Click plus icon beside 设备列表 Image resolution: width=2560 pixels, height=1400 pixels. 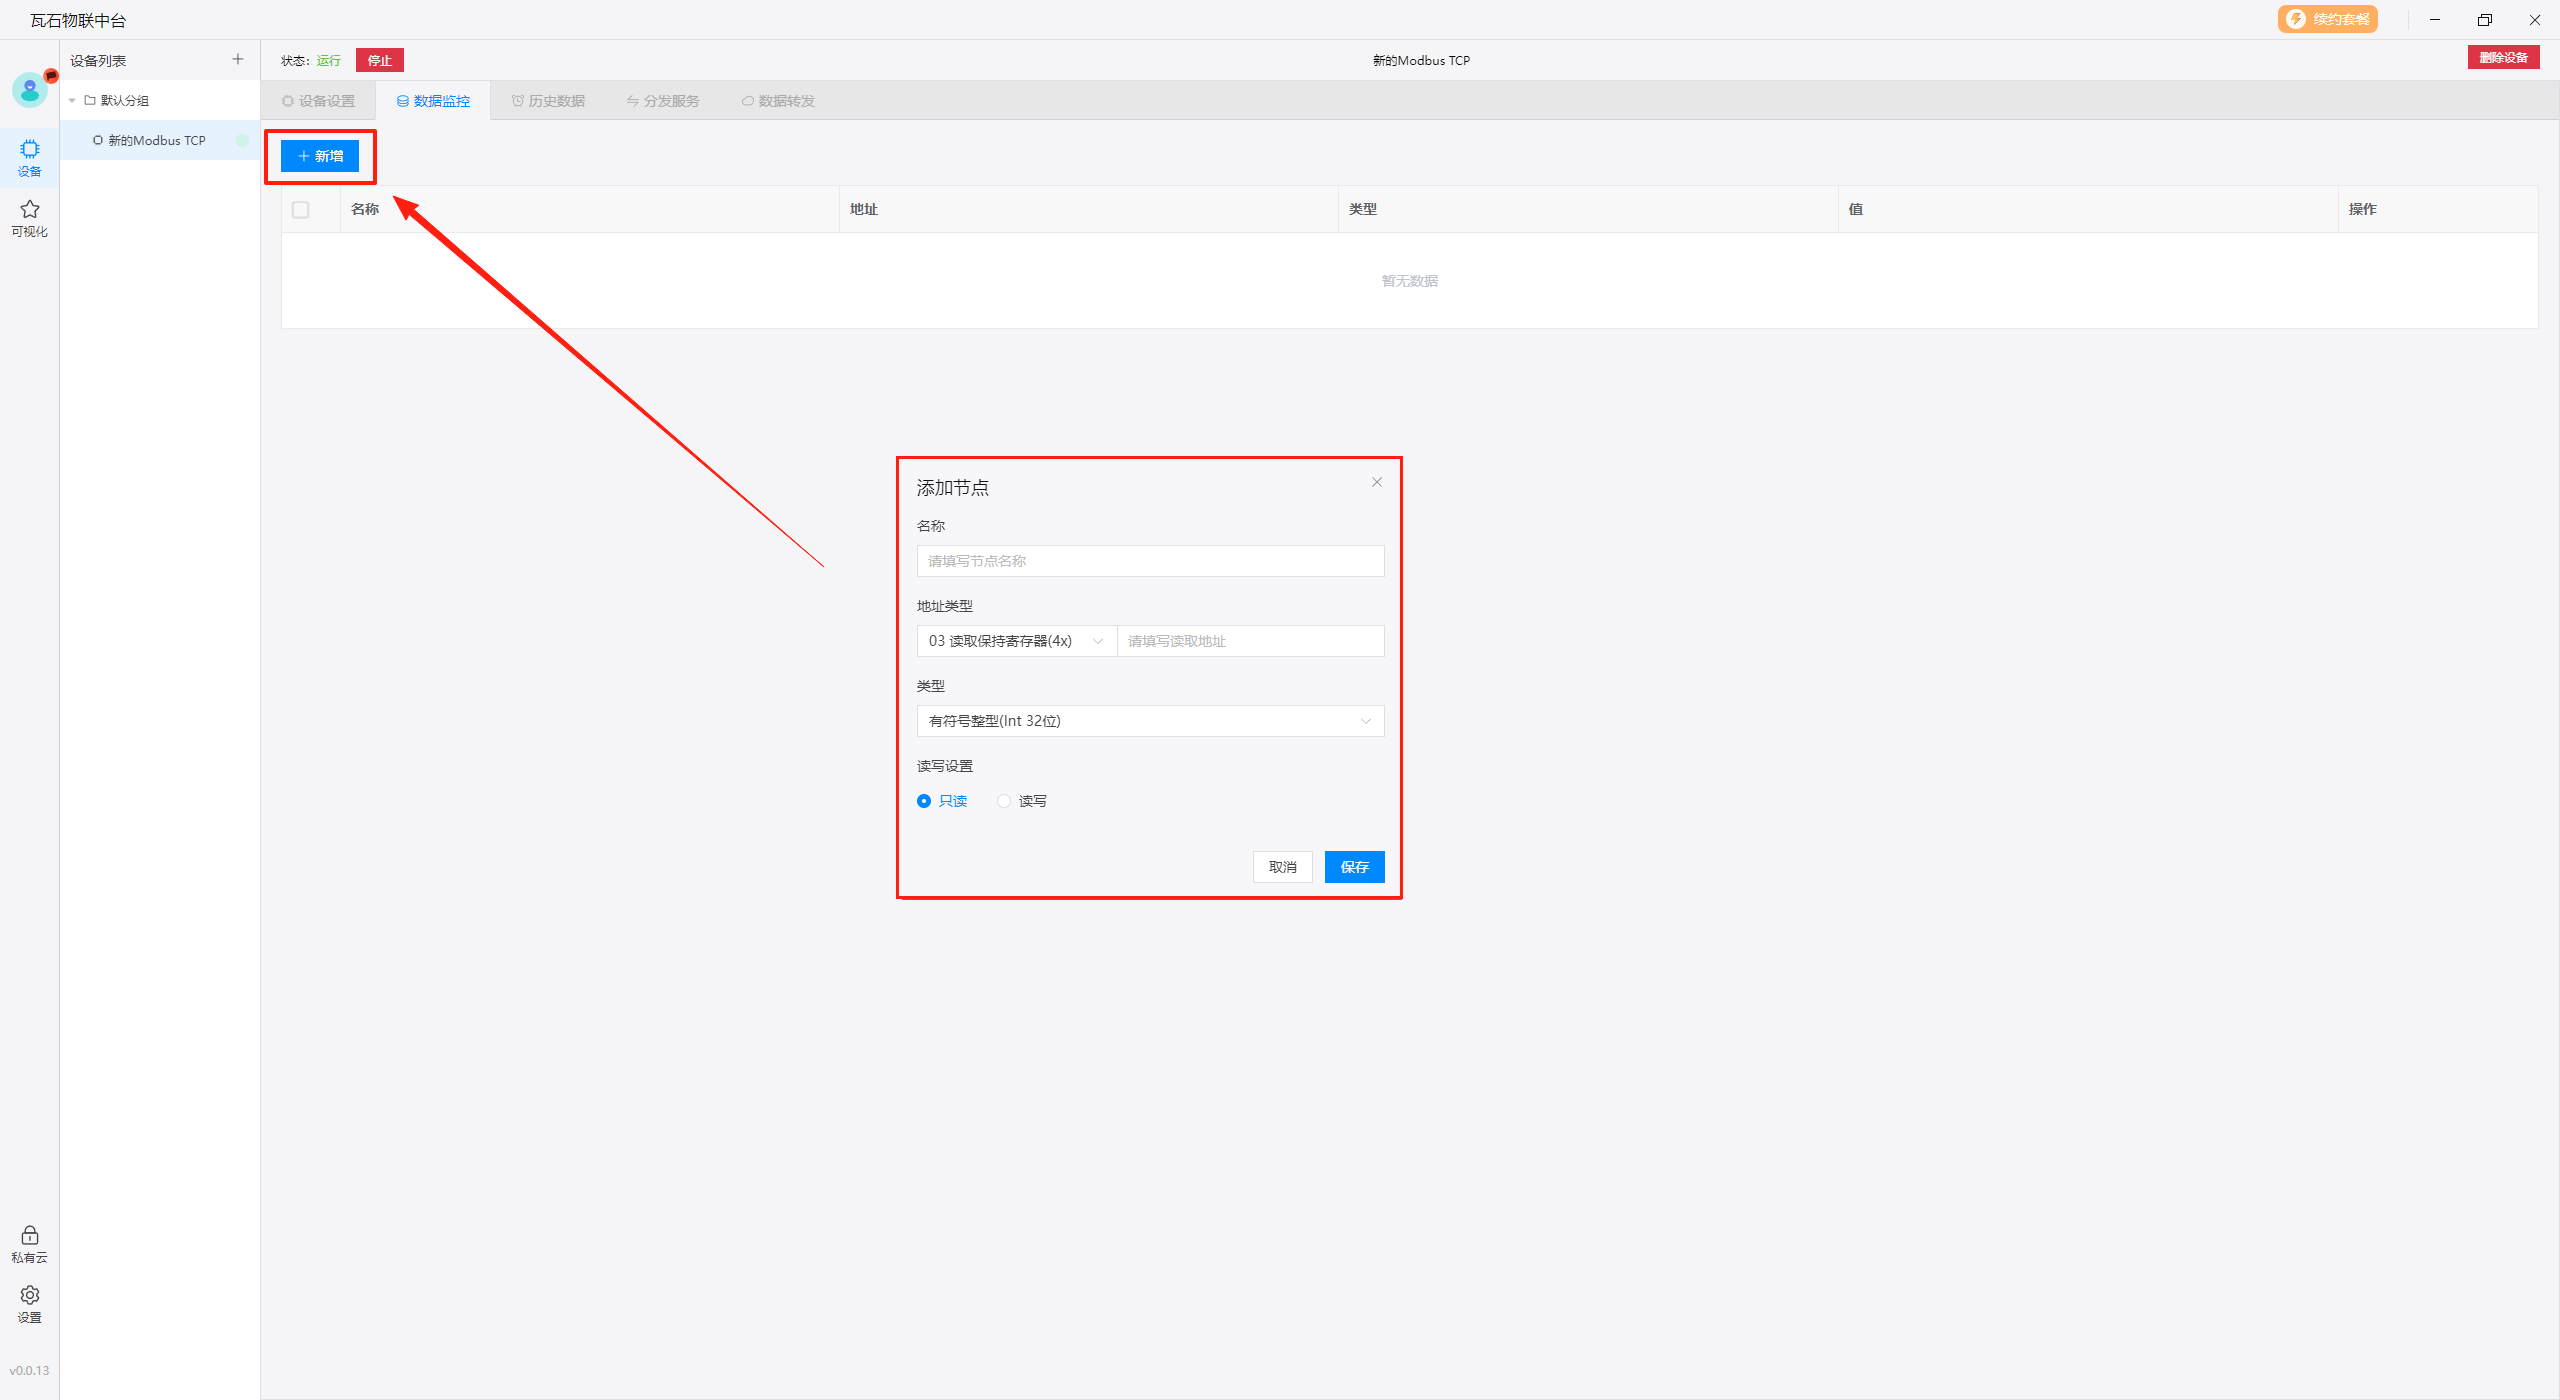point(237,60)
